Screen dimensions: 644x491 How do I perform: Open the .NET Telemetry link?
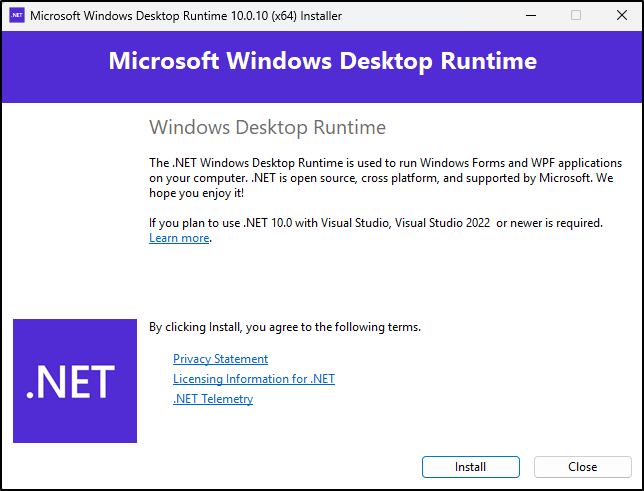tap(213, 399)
